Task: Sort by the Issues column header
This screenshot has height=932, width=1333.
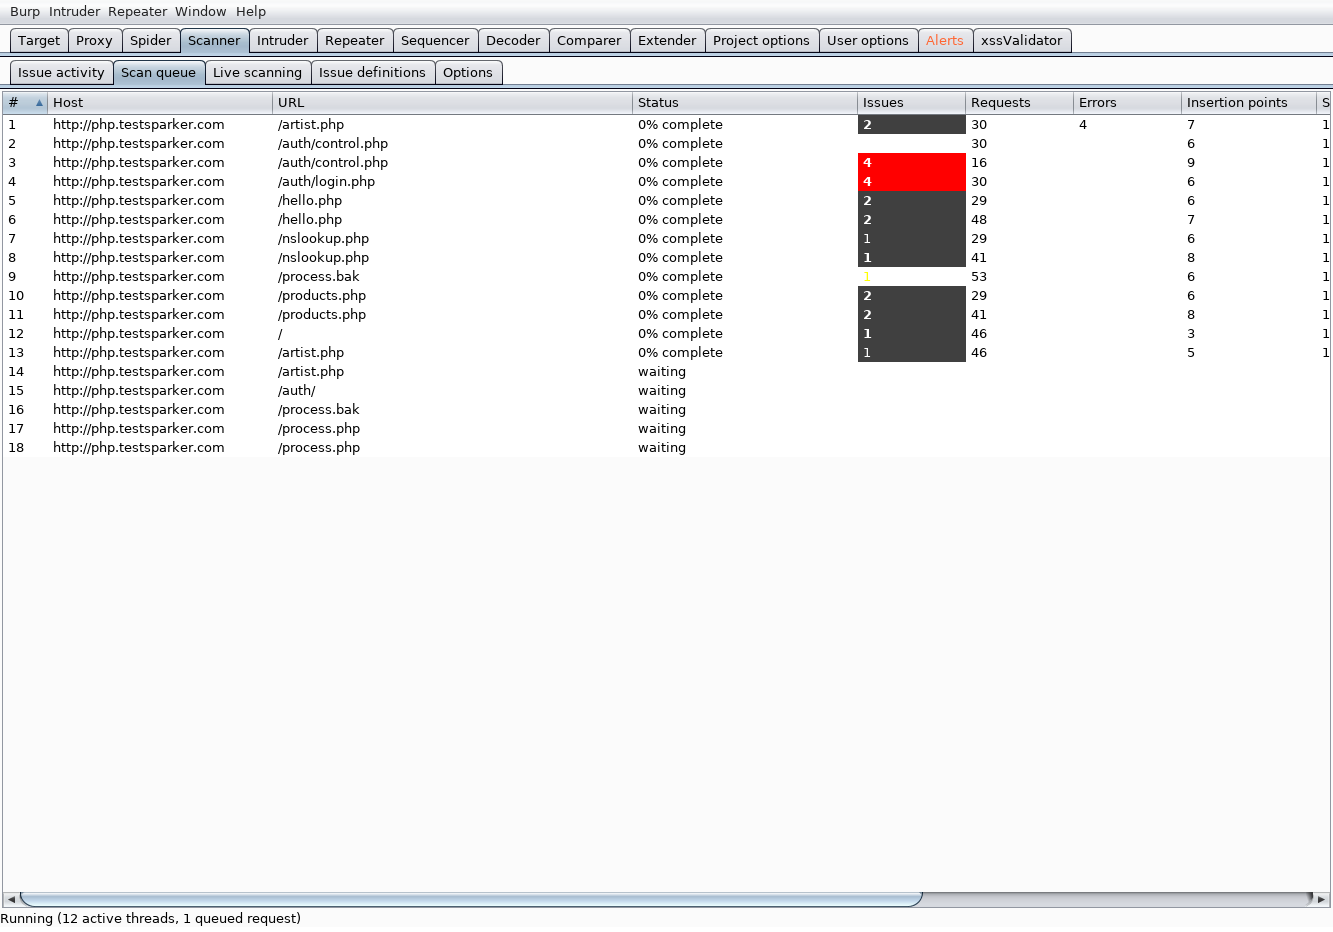Action: [x=912, y=103]
